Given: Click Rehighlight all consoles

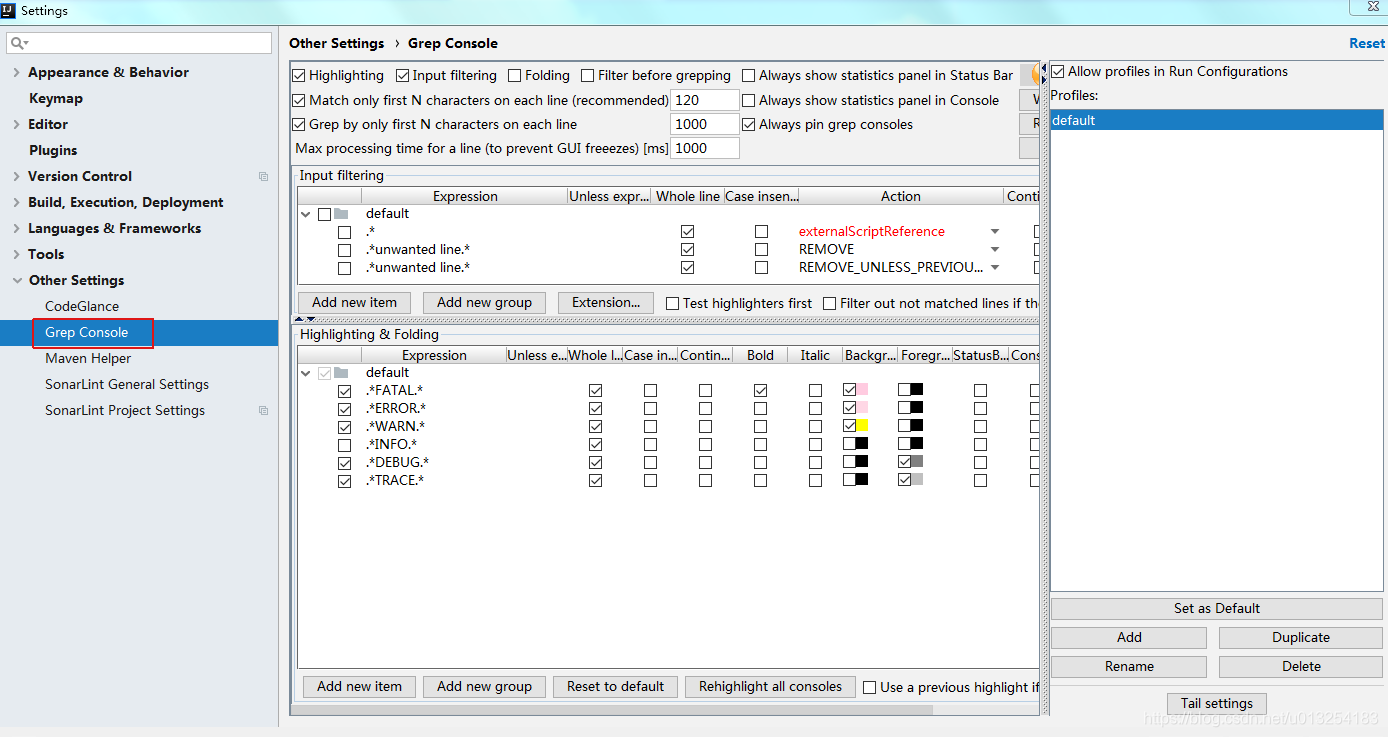Looking at the screenshot, I should click(770, 686).
